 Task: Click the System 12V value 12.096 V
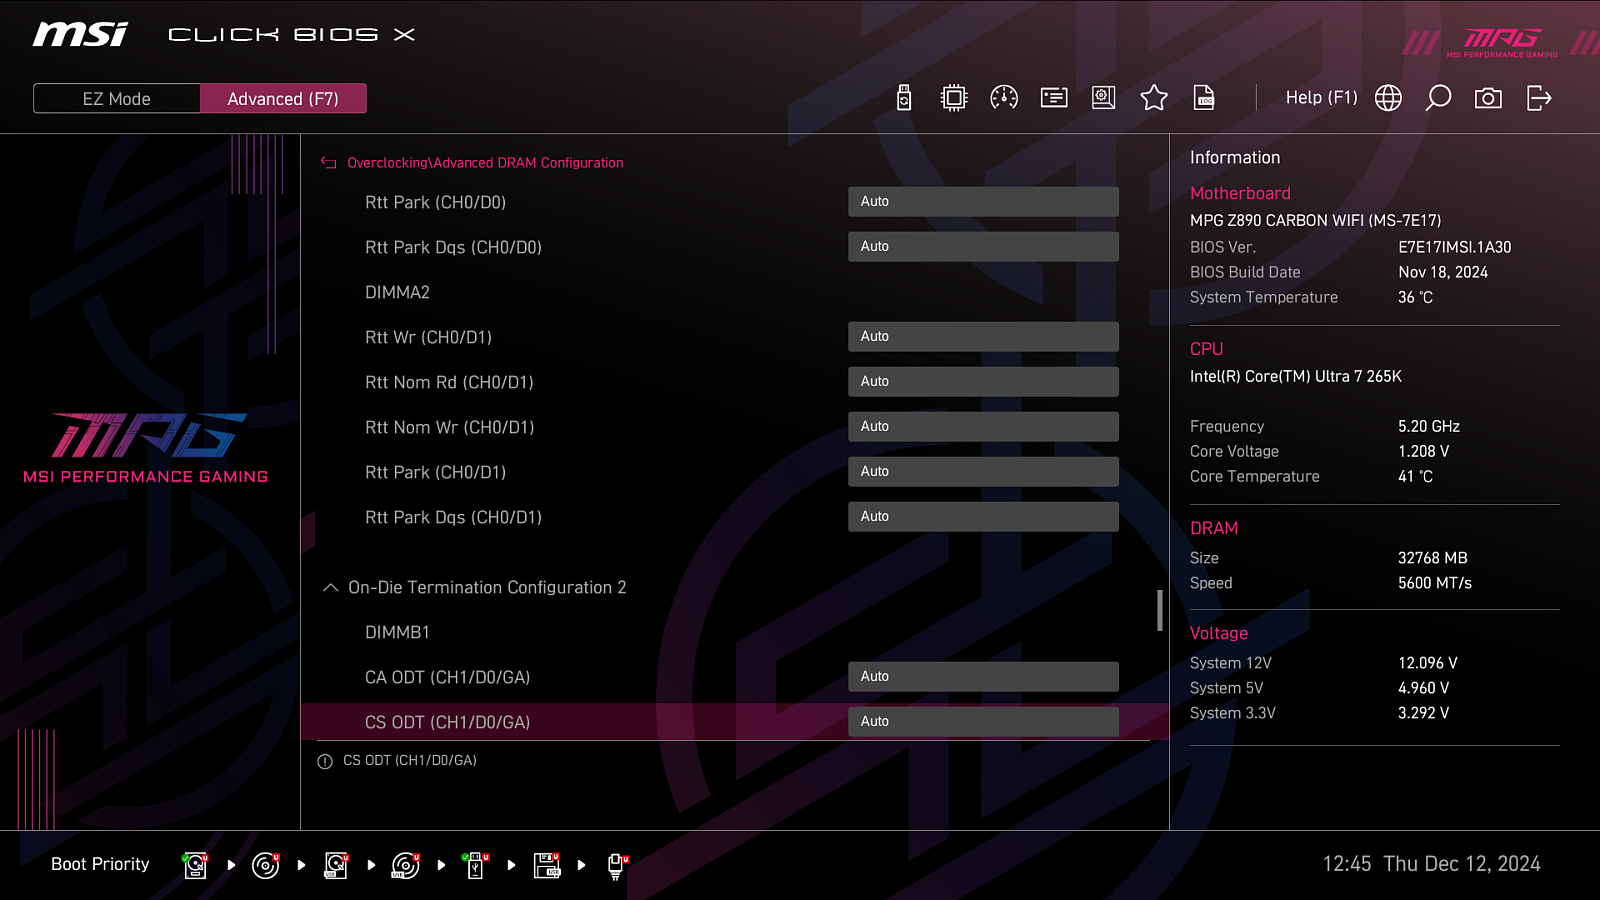pos(1428,663)
